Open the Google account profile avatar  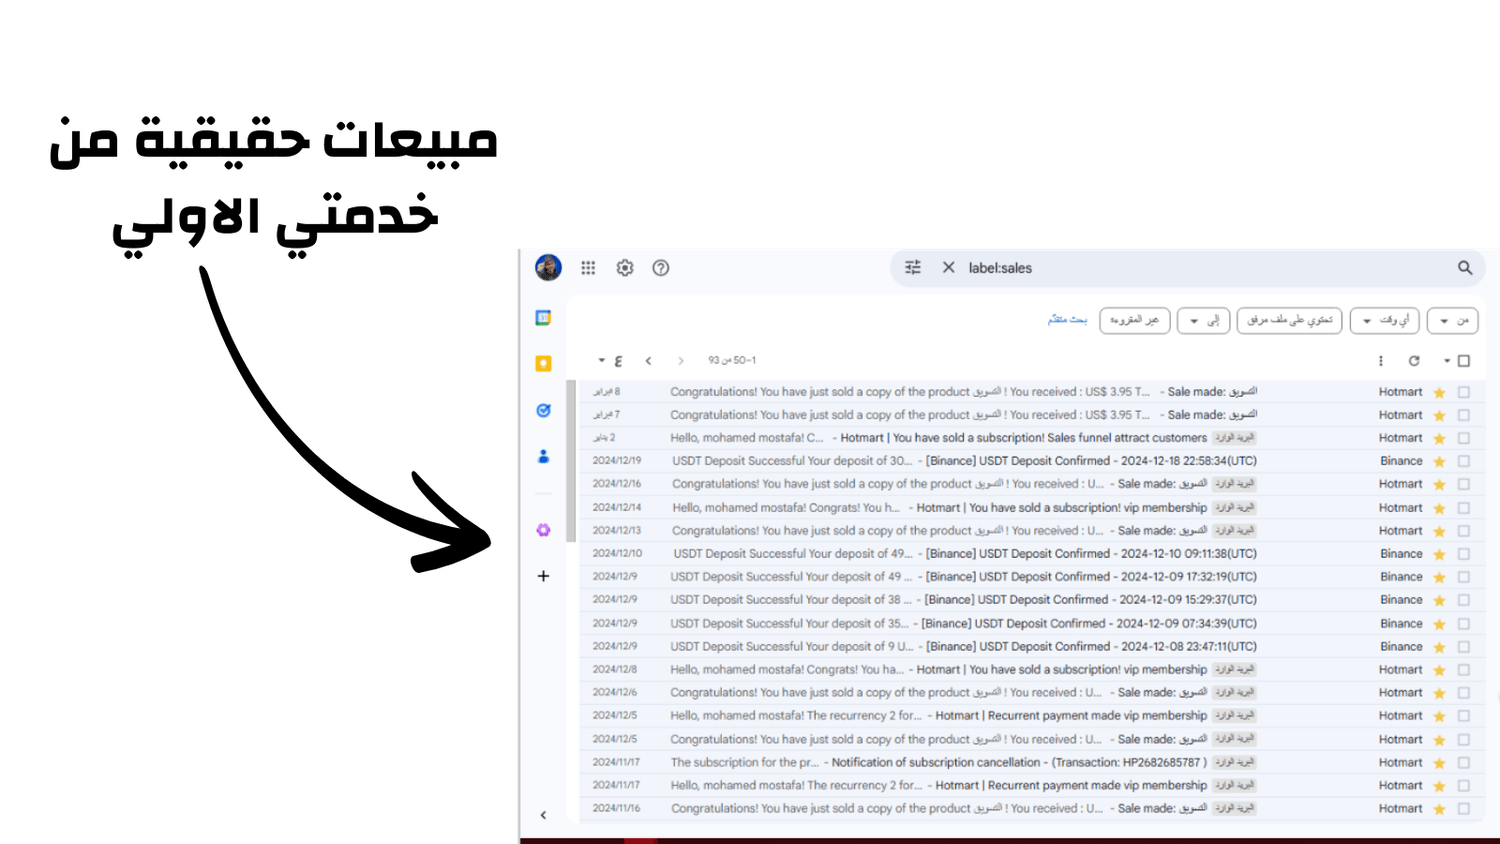[x=548, y=268]
